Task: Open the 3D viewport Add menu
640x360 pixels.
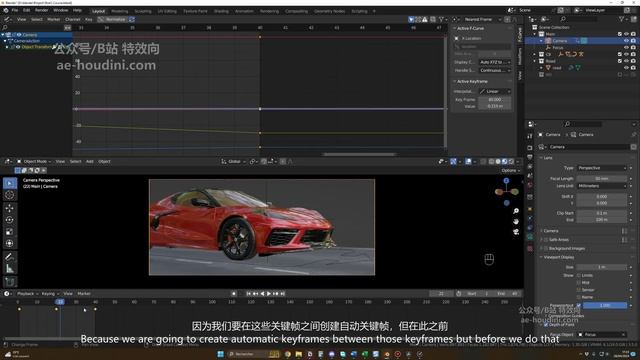Action: click(x=89, y=162)
